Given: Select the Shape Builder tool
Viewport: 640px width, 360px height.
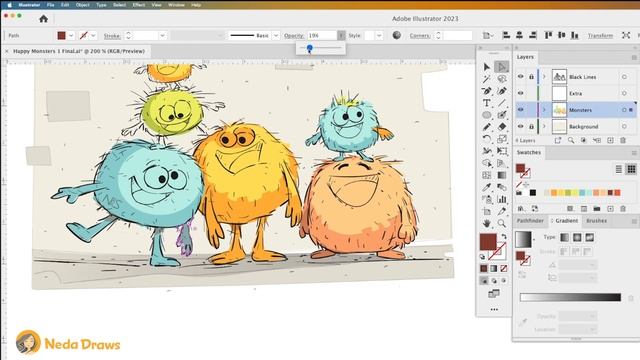Looking at the screenshot, I should point(487,163).
